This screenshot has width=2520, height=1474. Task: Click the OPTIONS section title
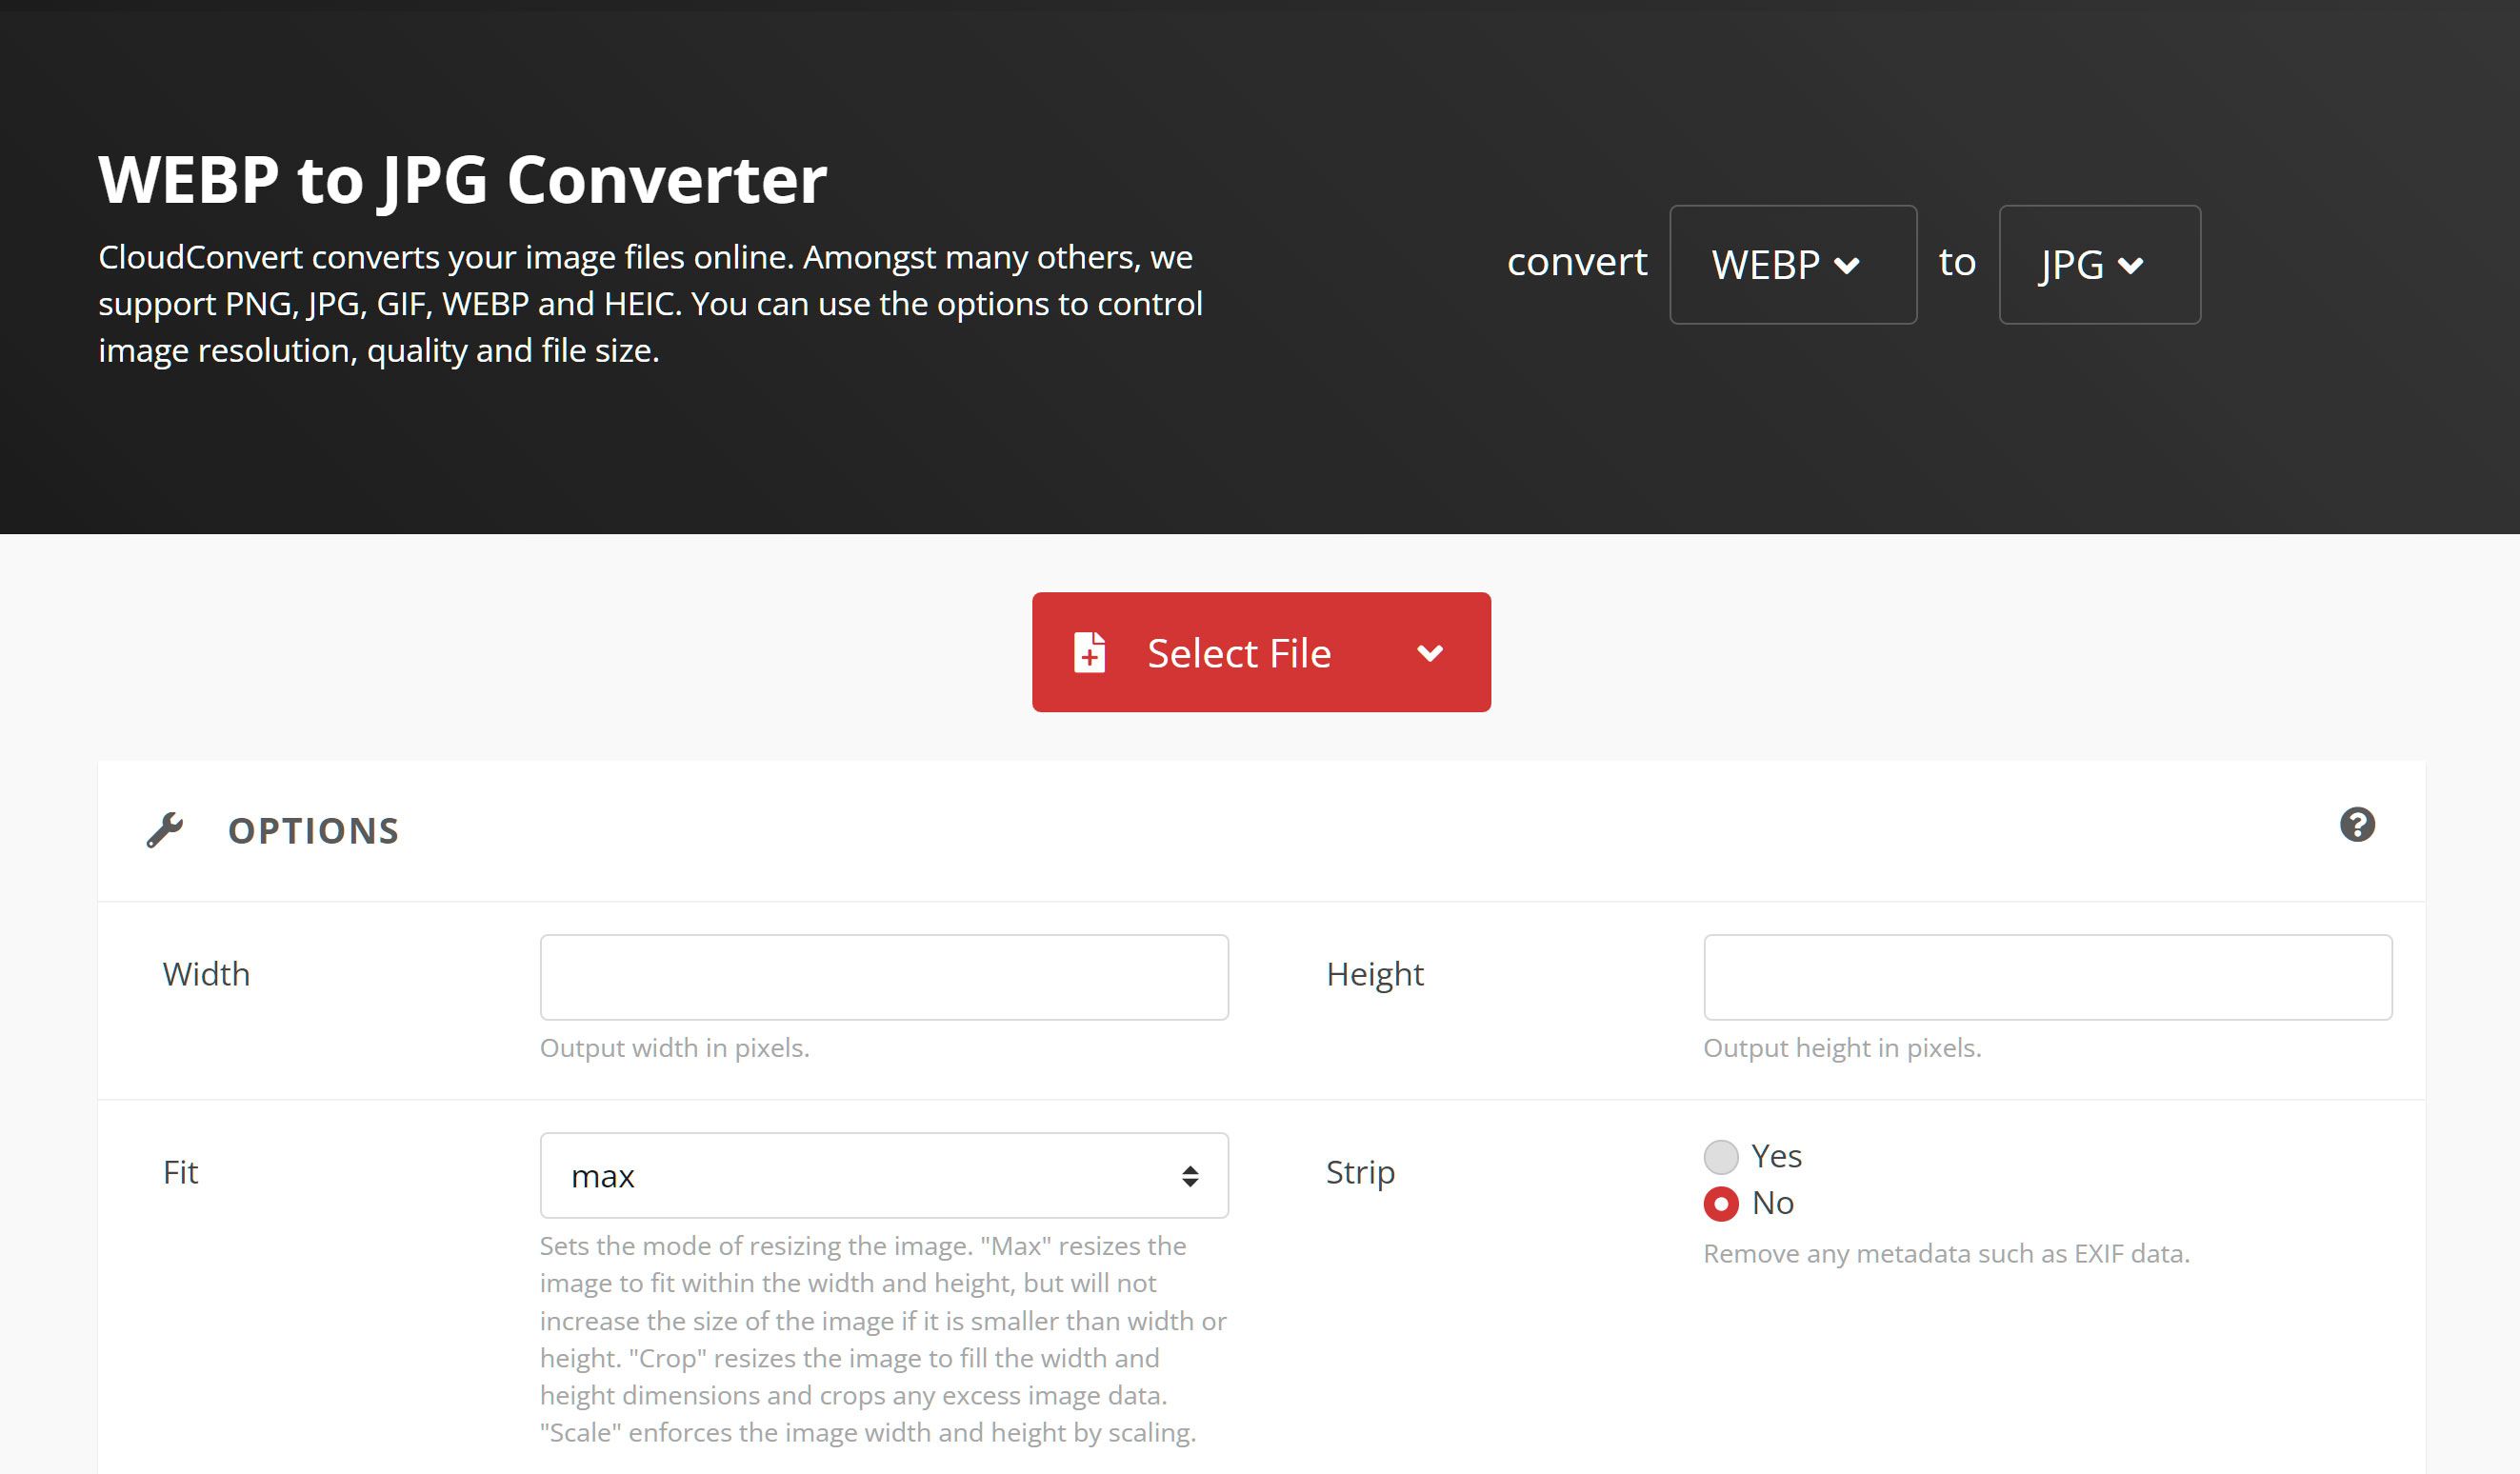coord(314,831)
